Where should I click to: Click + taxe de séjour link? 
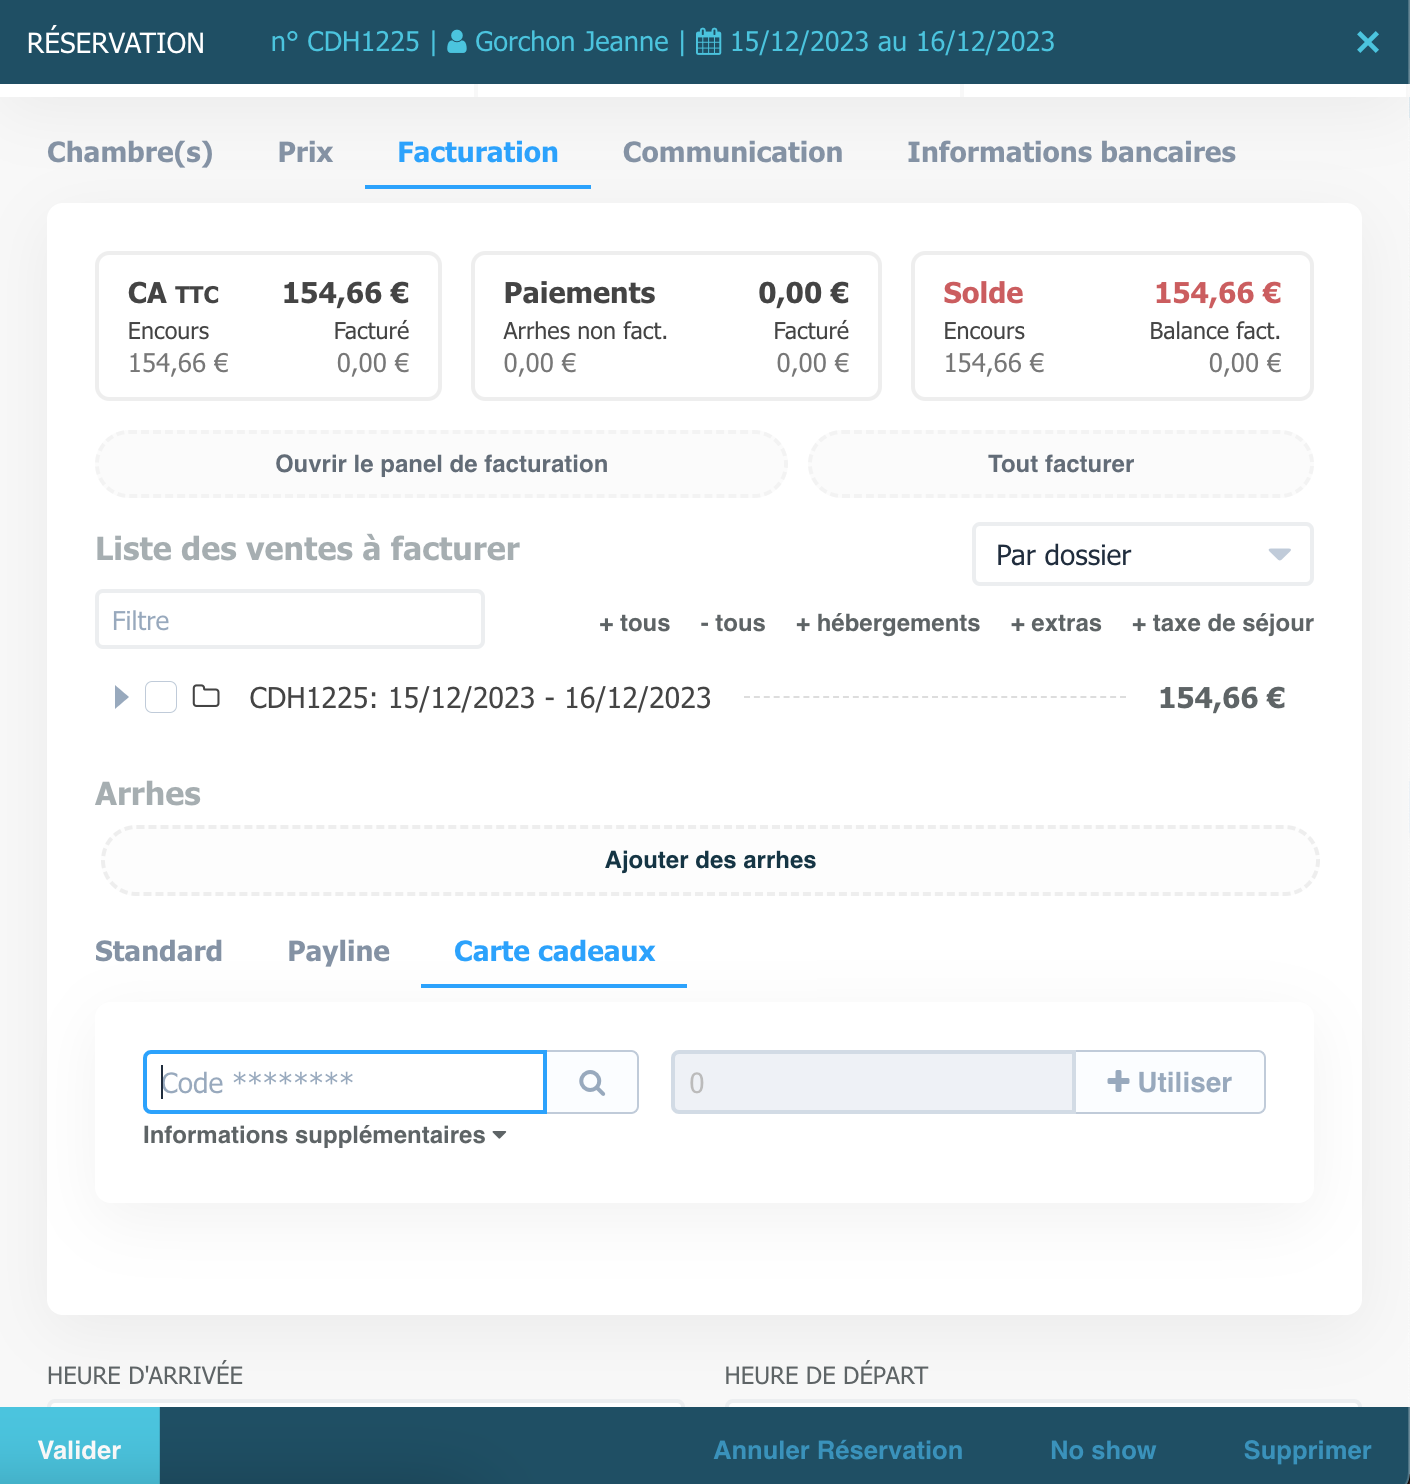point(1222,623)
